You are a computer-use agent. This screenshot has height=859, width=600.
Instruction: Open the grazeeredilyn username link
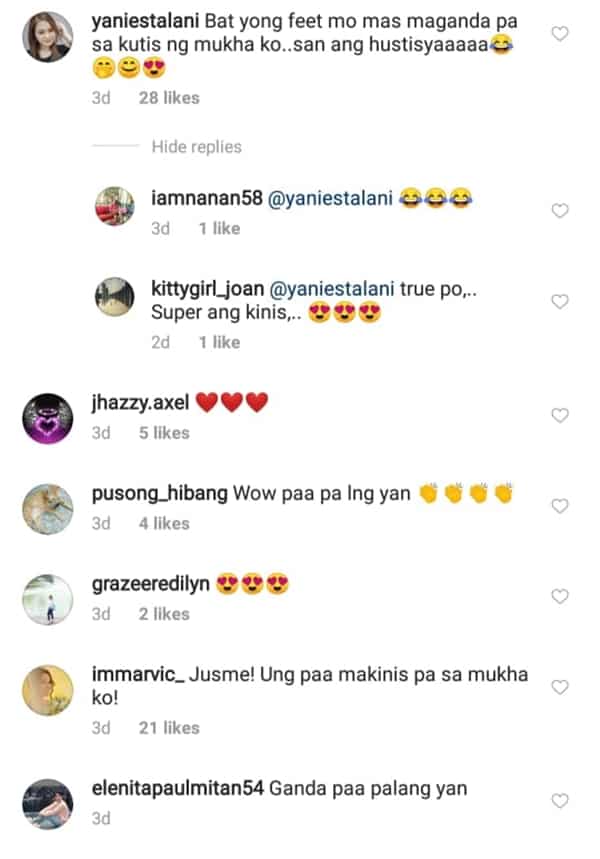(151, 585)
